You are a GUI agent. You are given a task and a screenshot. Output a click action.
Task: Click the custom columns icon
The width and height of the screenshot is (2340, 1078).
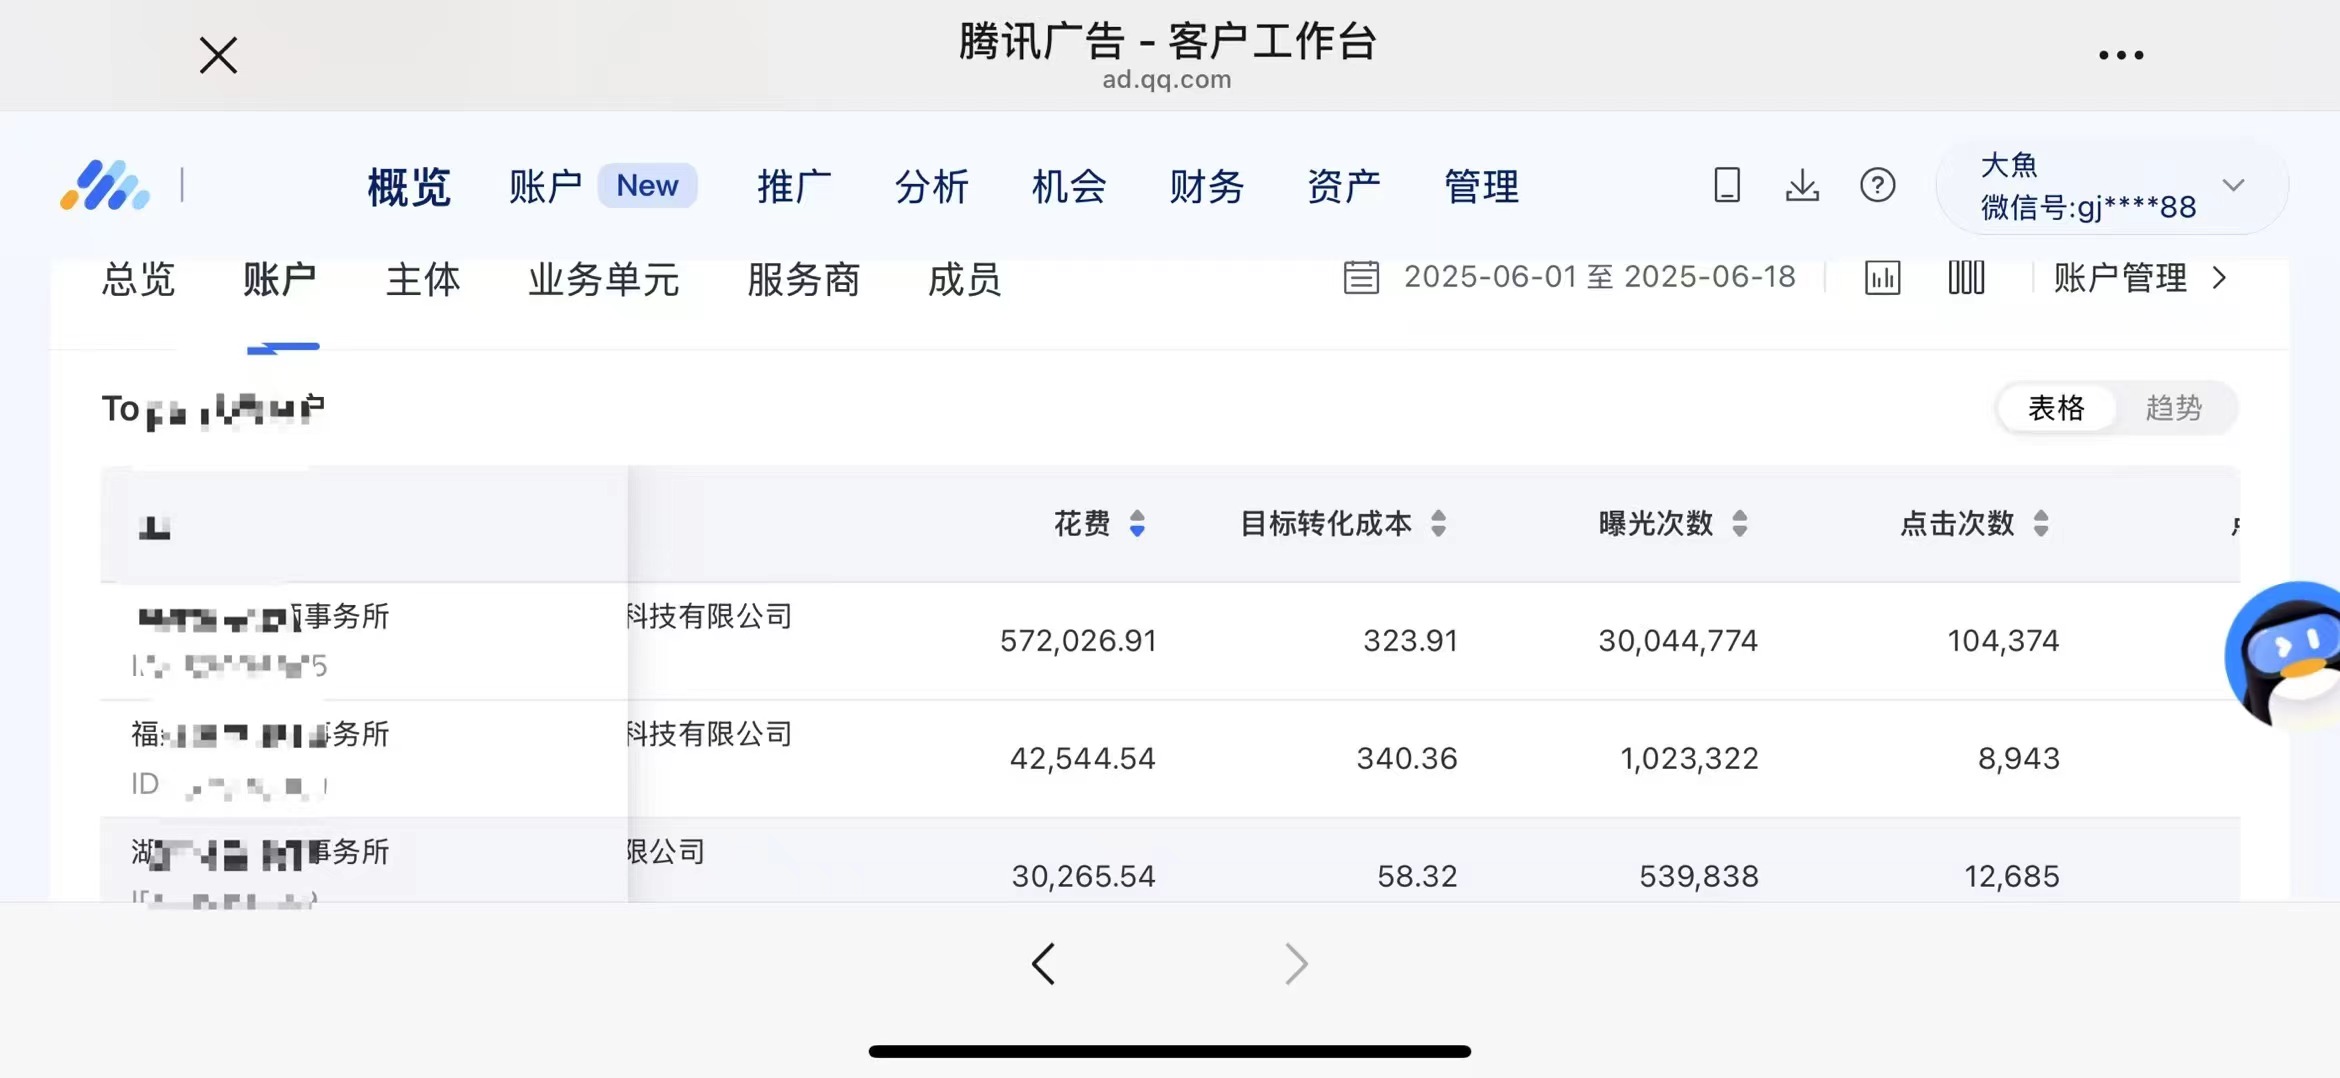pos(1966,277)
